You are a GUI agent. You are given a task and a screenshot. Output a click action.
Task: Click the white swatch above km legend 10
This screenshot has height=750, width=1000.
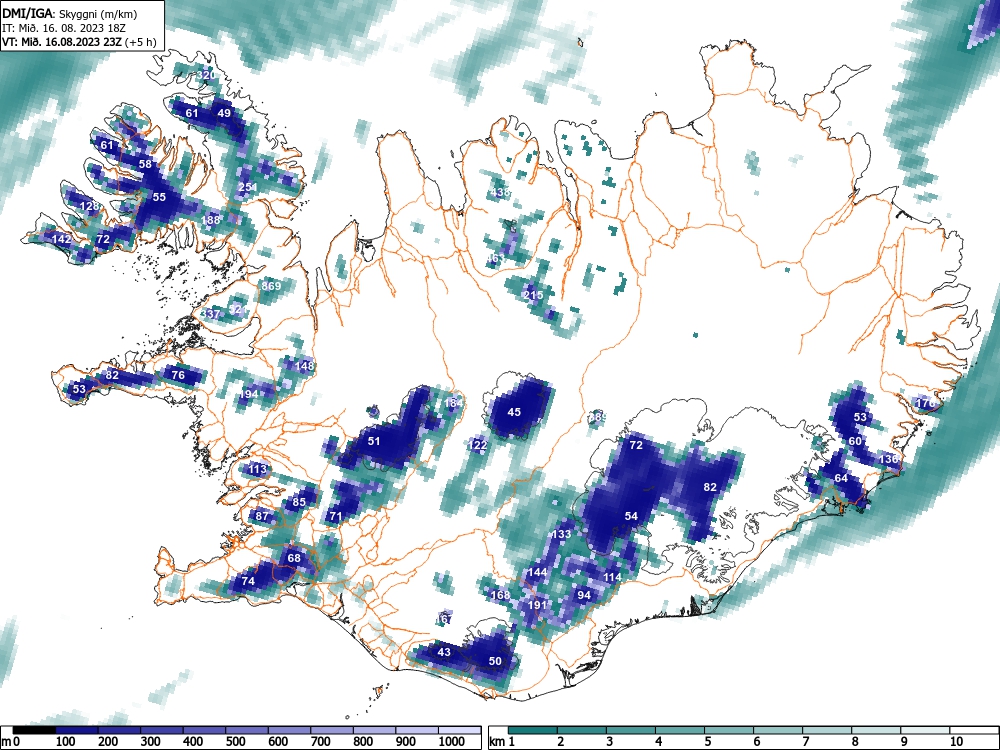[x=974, y=730]
